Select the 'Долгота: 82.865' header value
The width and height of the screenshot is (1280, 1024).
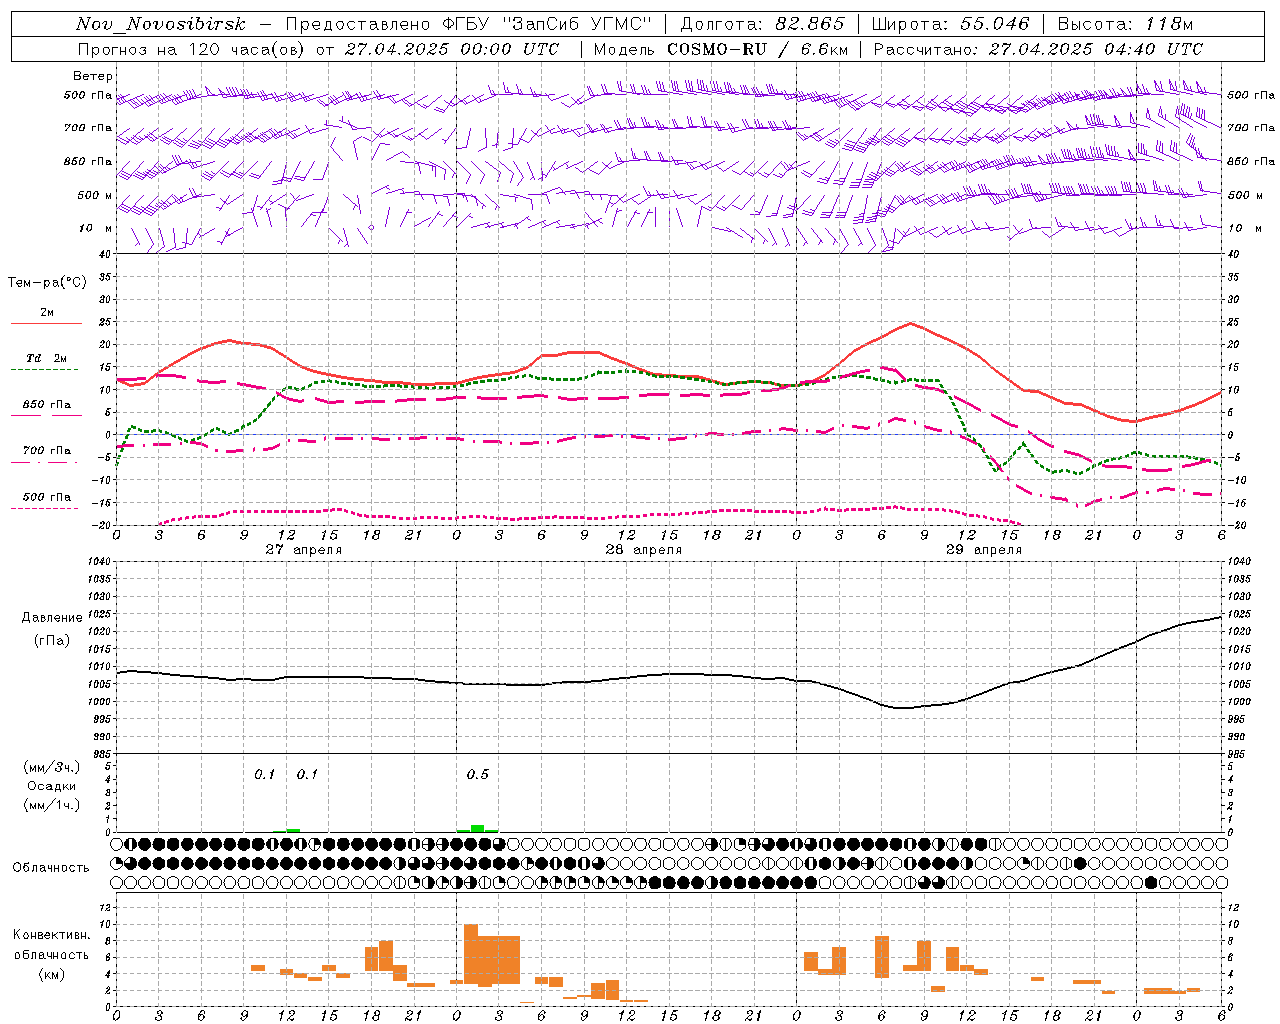pyautogui.click(x=762, y=24)
